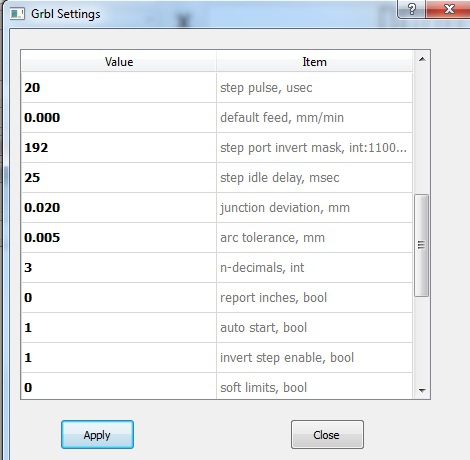Select the report inches value 0
The height and width of the screenshot is (460, 470).
click(119, 298)
